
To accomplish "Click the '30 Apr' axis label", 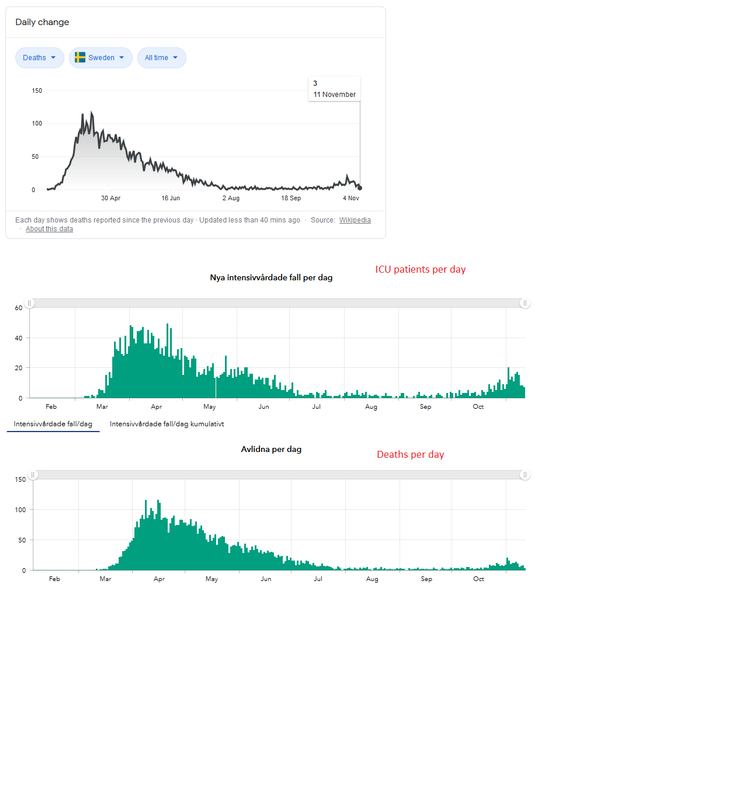I will point(111,198).
